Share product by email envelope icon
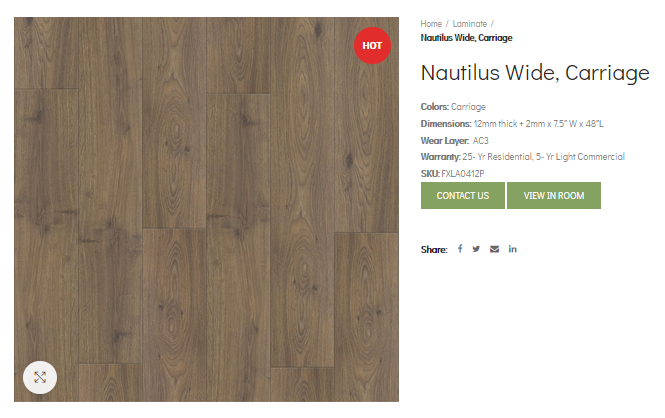The width and height of the screenshot is (665, 418). (x=495, y=249)
